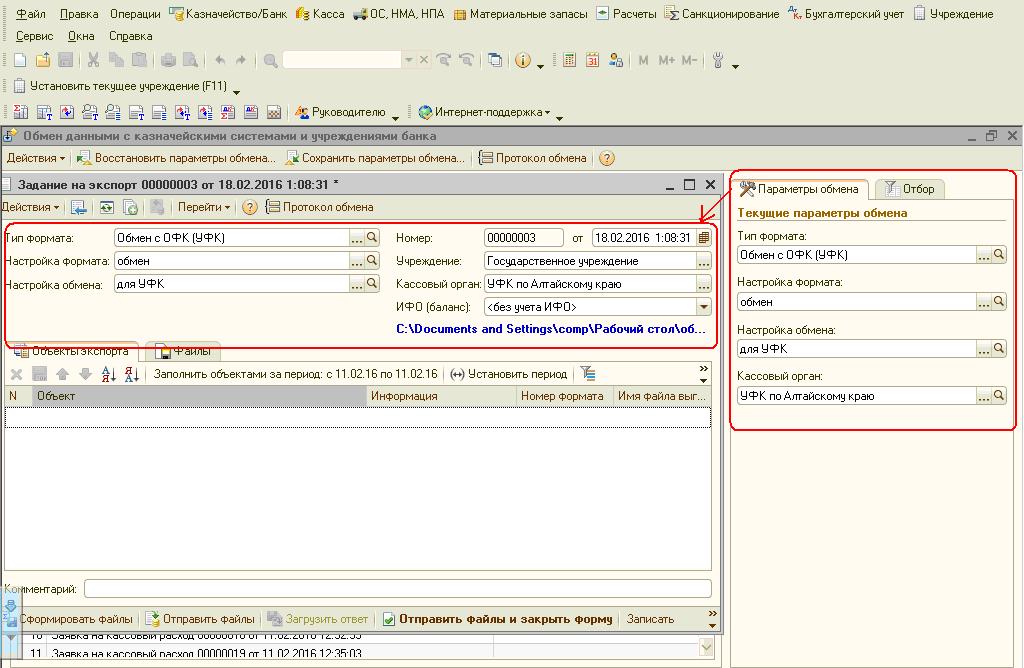Switch to the Файлы tab
Image resolution: width=1024 pixels, height=668 pixels.
click(x=183, y=351)
